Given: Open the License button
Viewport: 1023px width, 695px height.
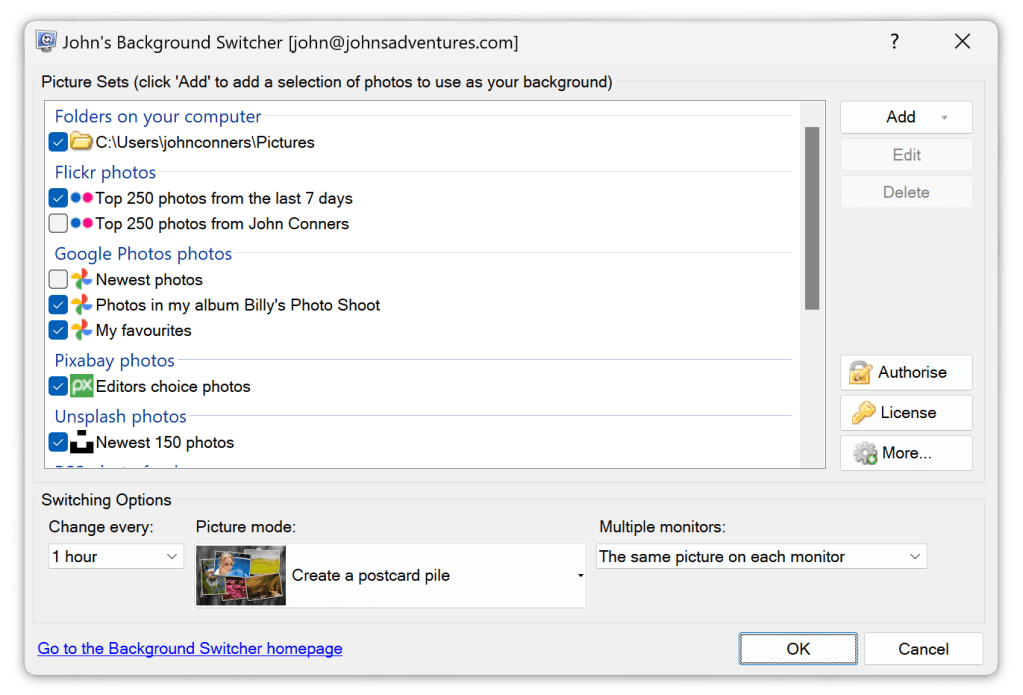Looking at the screenshot, I should [906, 413].
